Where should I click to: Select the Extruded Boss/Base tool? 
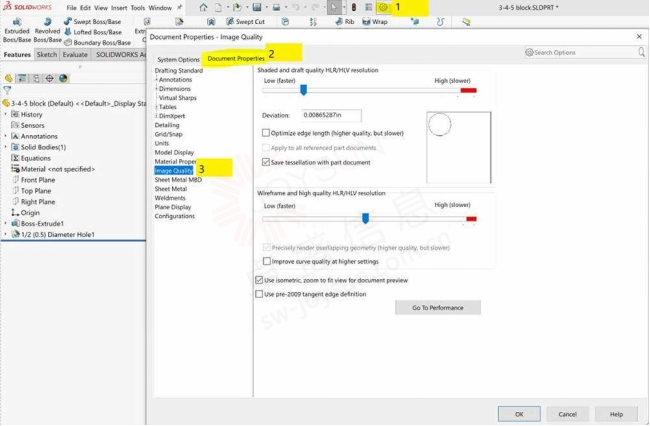click(x=17, y=30)
